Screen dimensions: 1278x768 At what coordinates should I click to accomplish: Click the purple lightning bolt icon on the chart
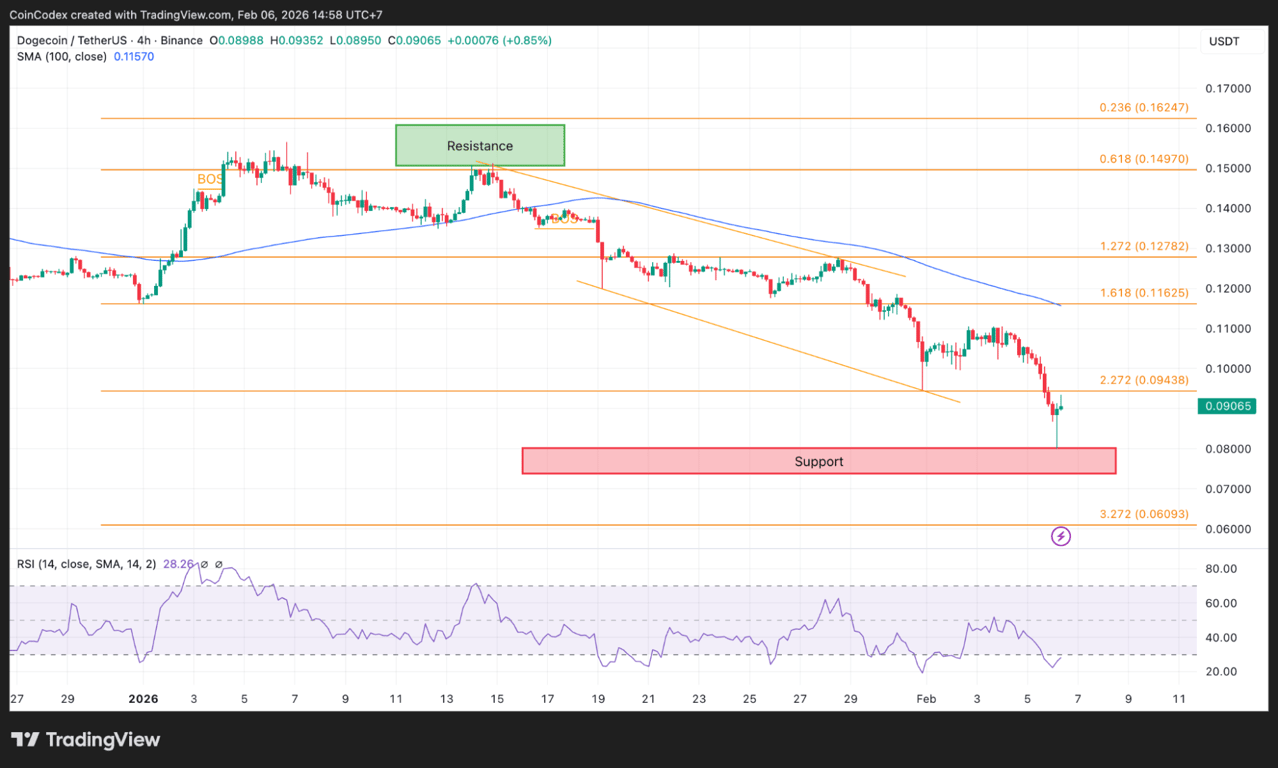coord(1061,536)
